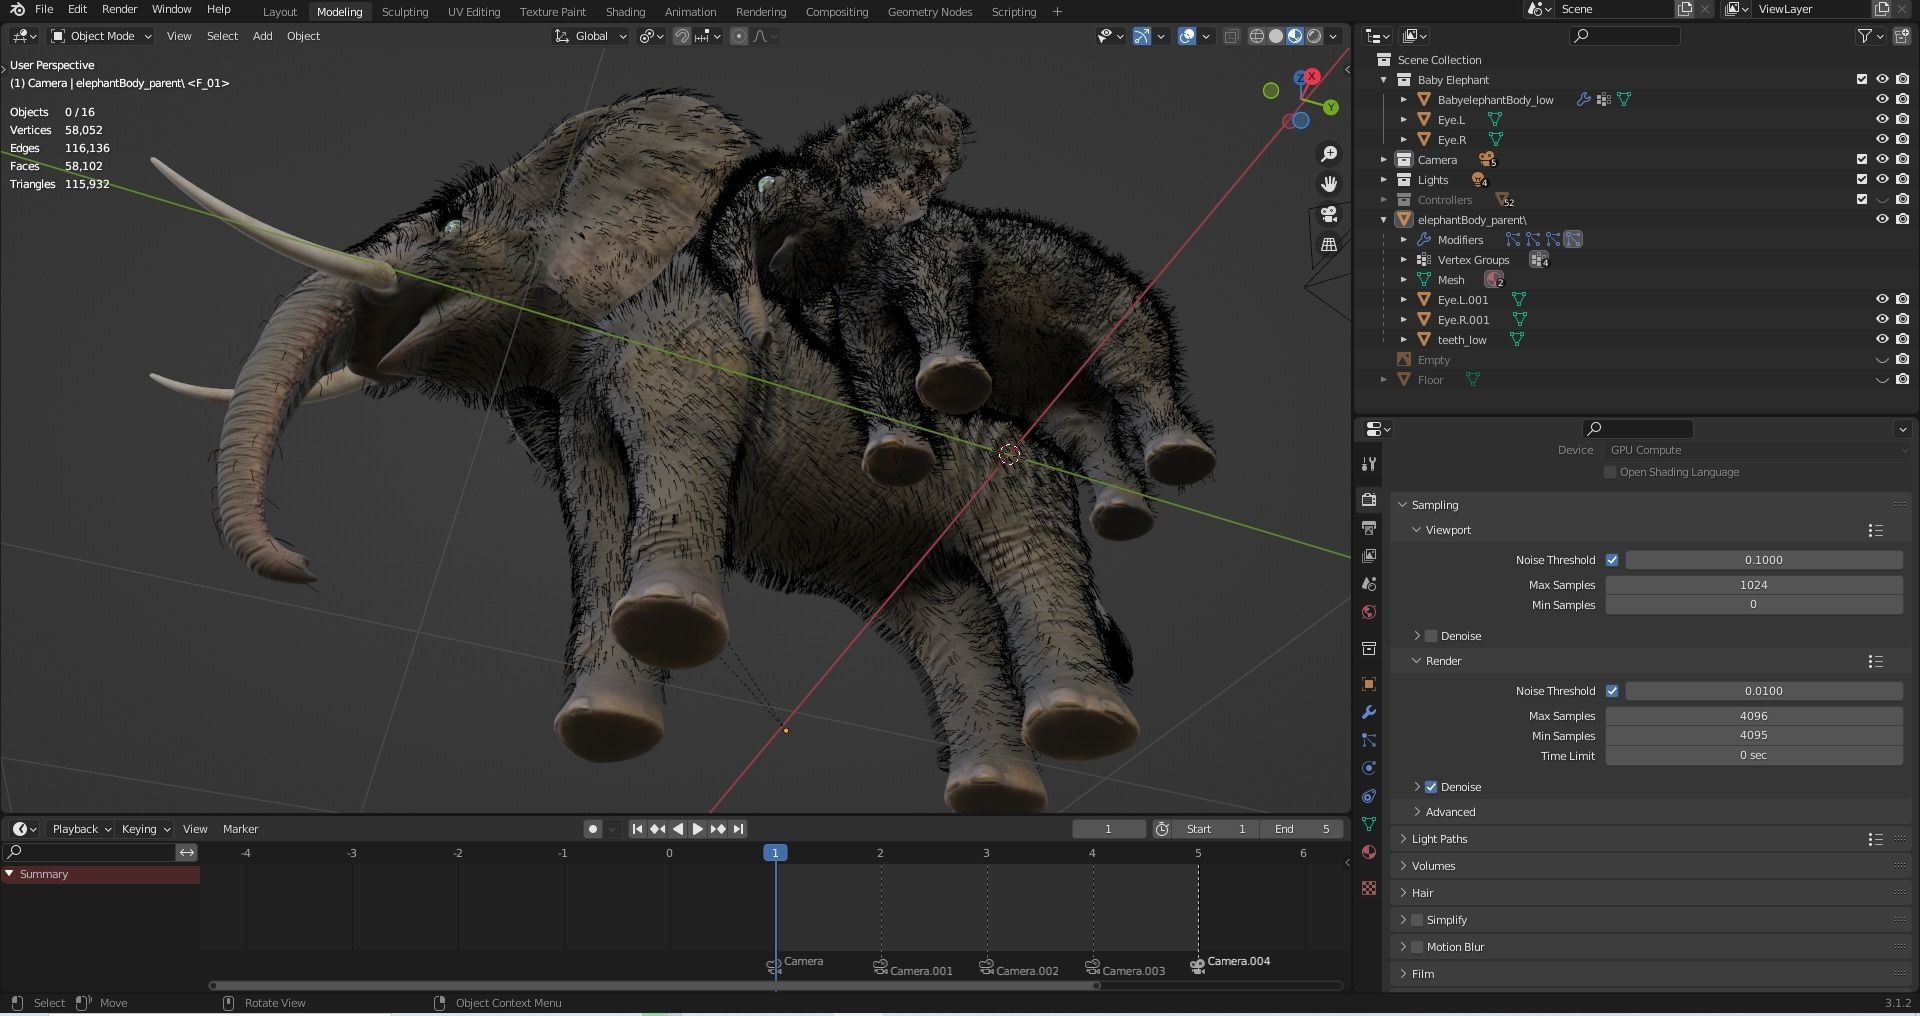Expand the Hair panel
The image size is (1920, 1016).
coord(1403,893)
